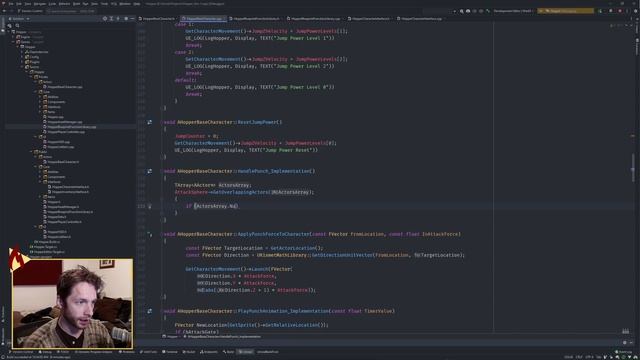This screenshot has width=640, height=360.
Task: Expand the Dependencies node arrow
Action: tap(22, 52)
